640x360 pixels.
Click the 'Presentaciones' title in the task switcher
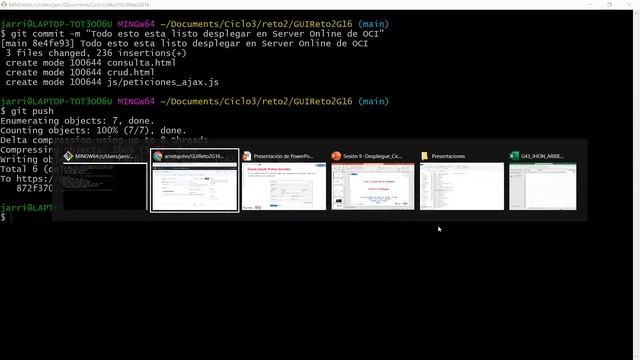(448, 156)
